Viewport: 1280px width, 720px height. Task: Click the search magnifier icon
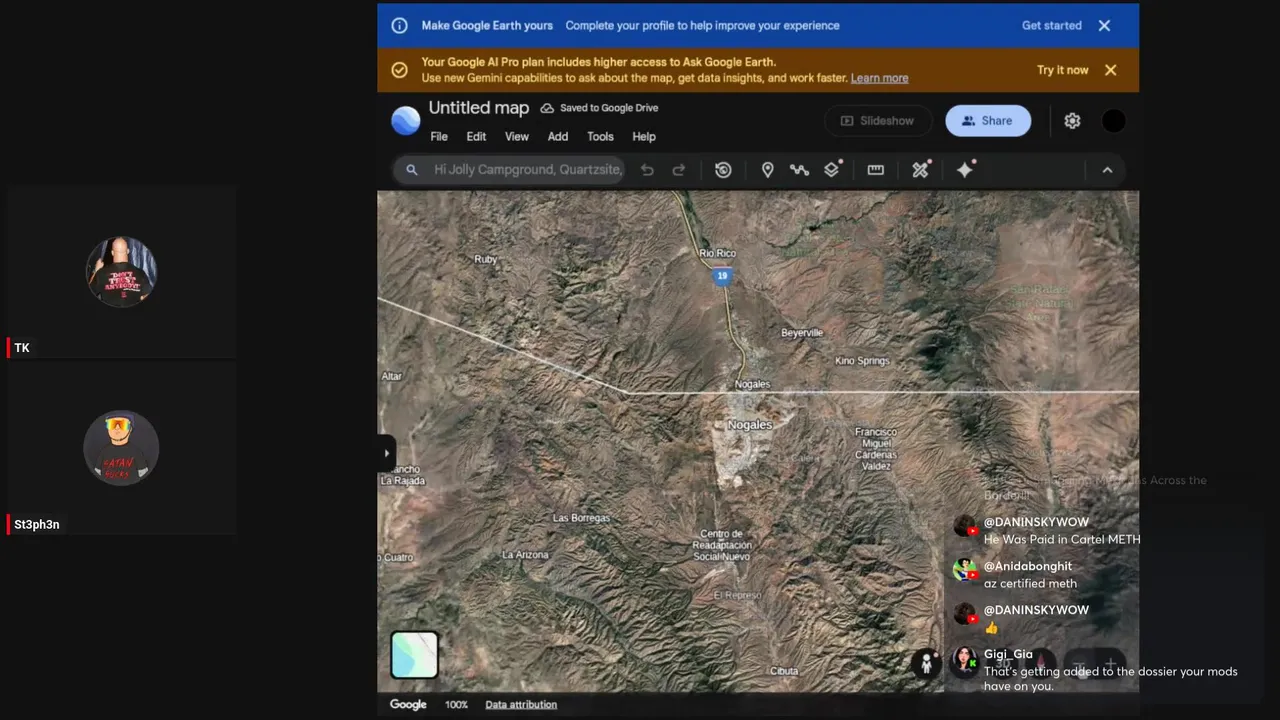pos(411,170)
